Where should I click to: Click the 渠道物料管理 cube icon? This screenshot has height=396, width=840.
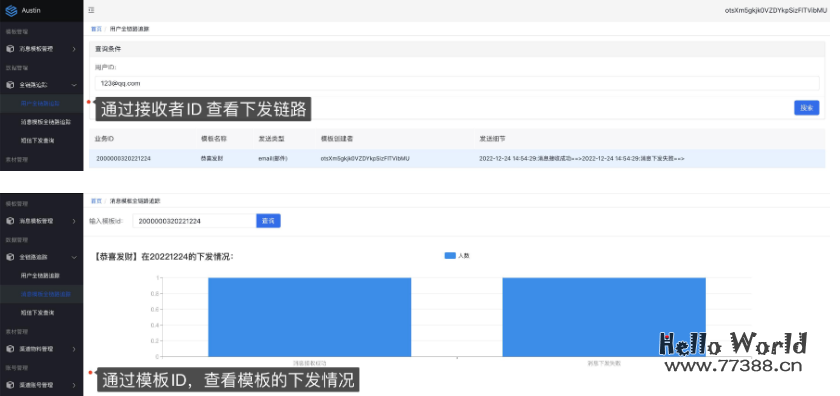click(10, 349)
